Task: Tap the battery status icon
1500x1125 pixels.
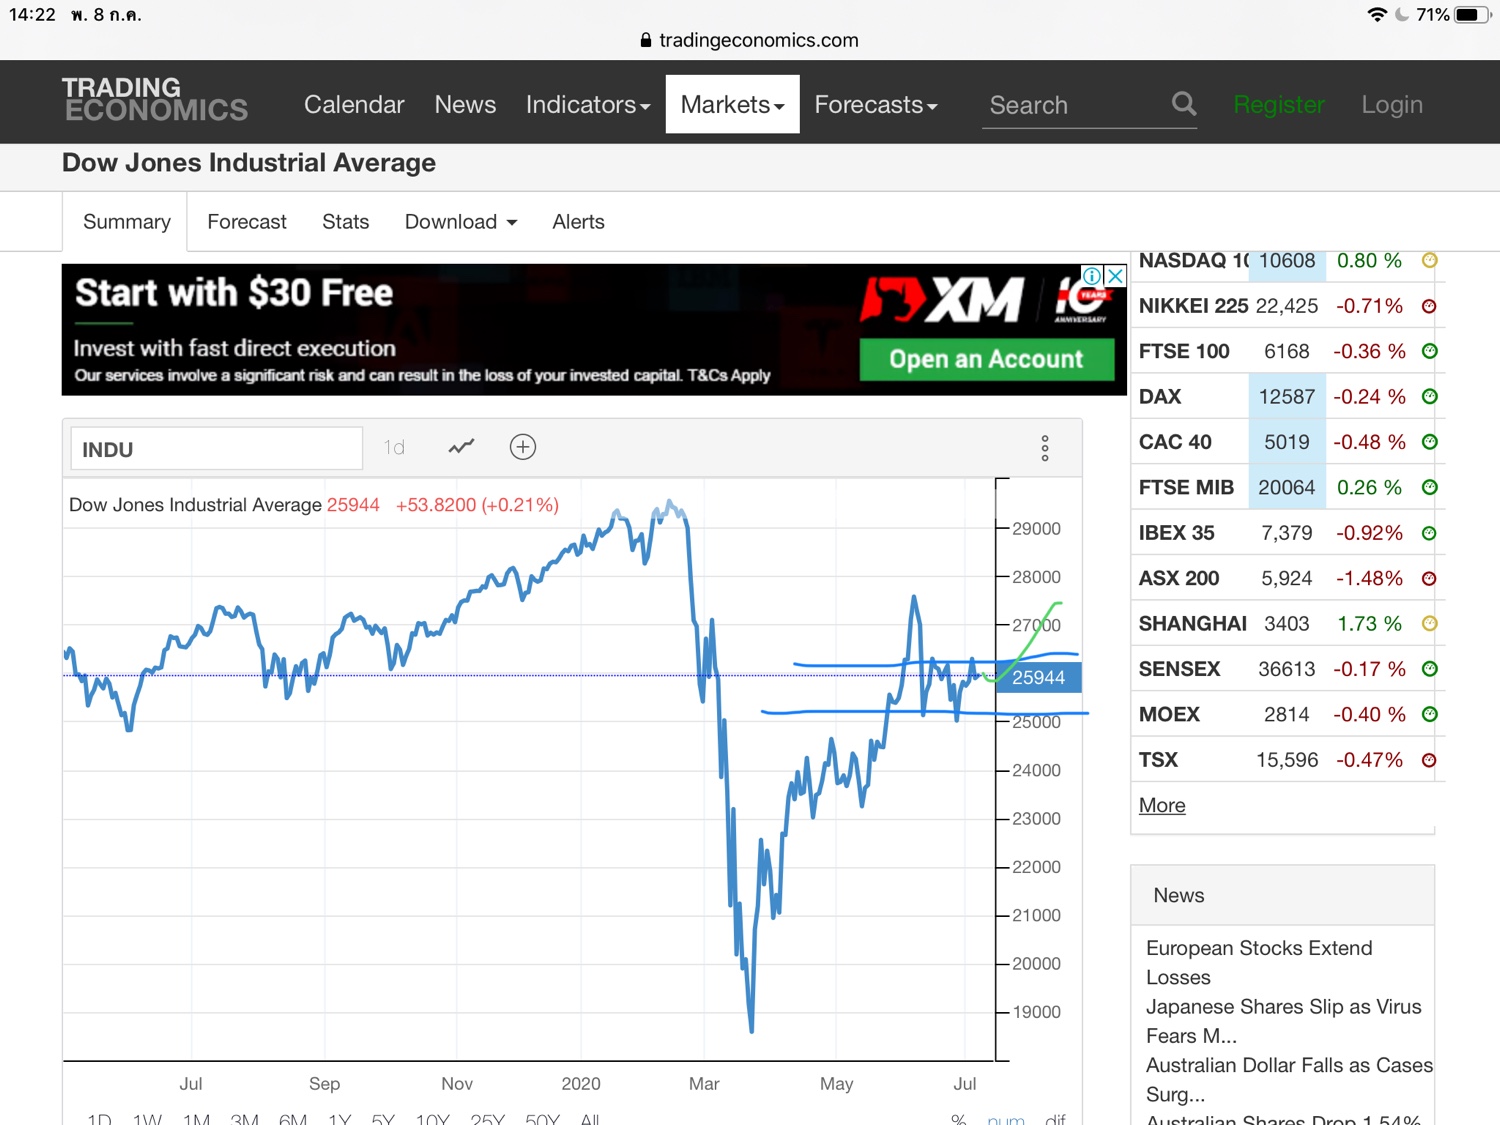Action: point(1473,15)
